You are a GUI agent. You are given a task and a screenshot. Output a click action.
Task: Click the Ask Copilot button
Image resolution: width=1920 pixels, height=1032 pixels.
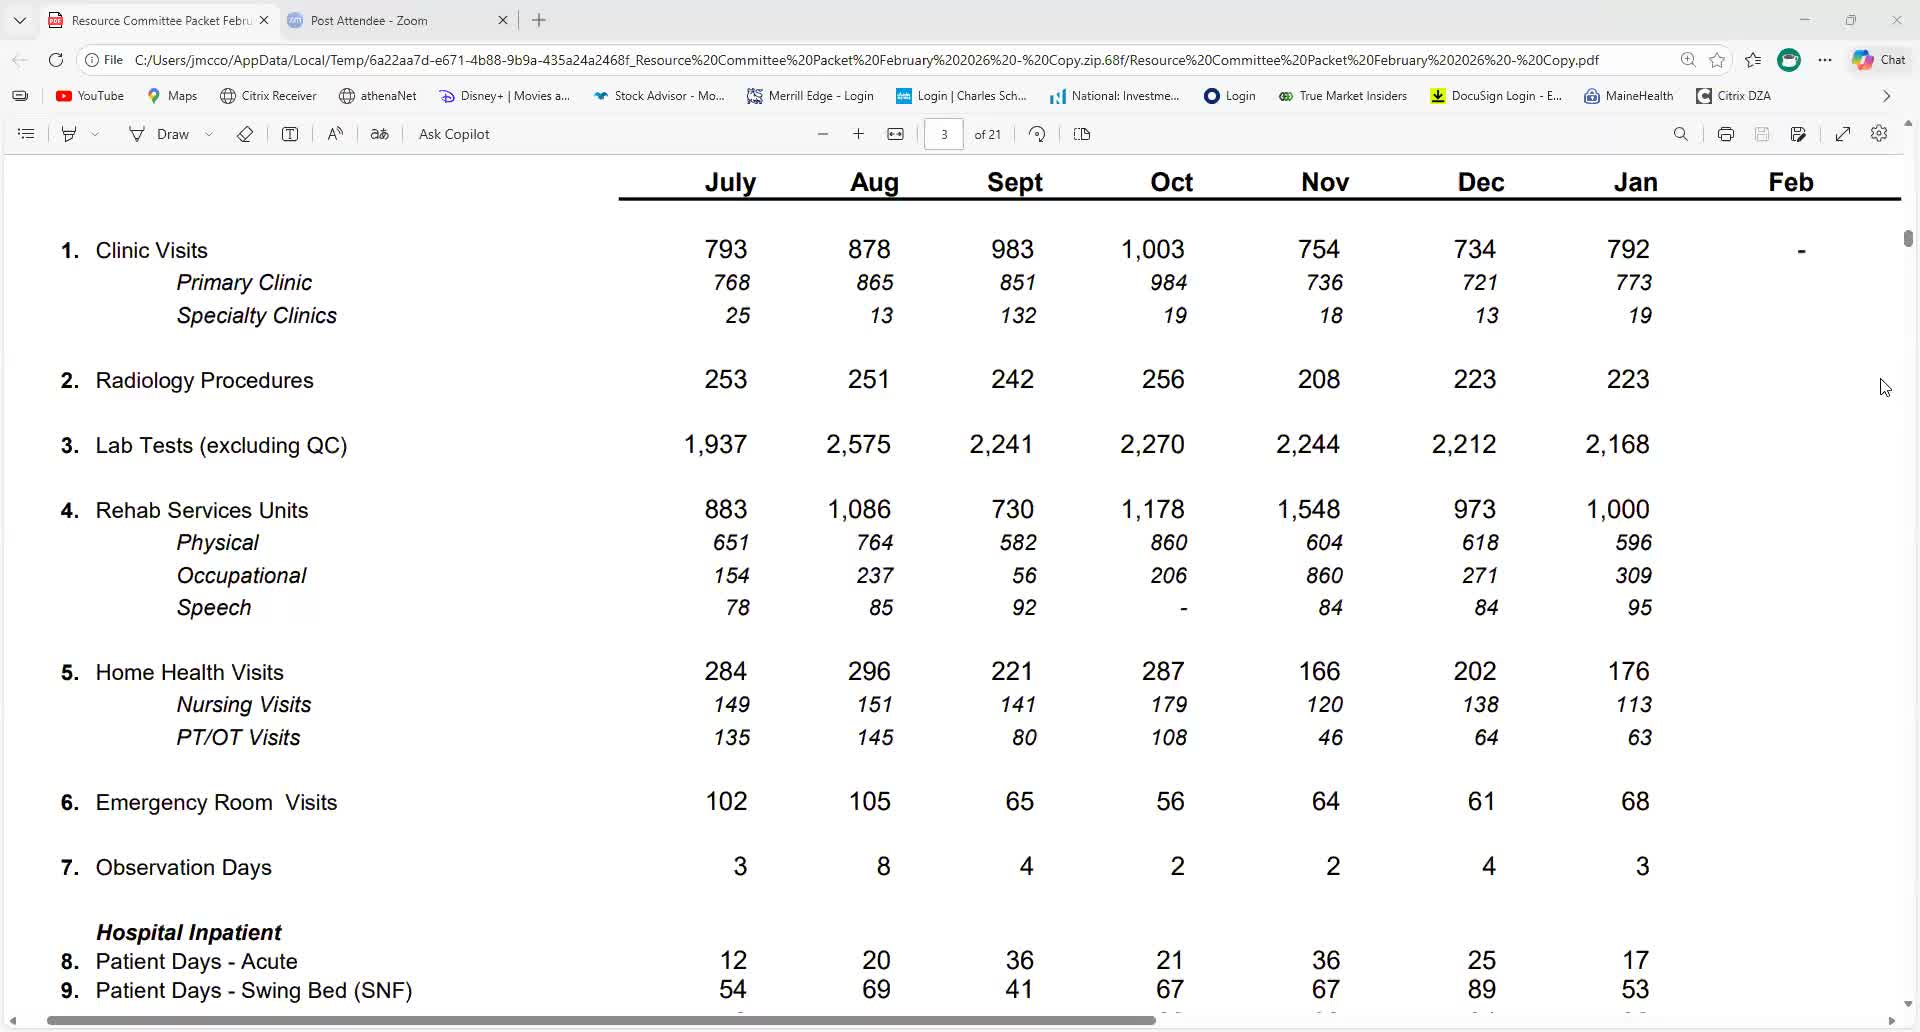453,134
